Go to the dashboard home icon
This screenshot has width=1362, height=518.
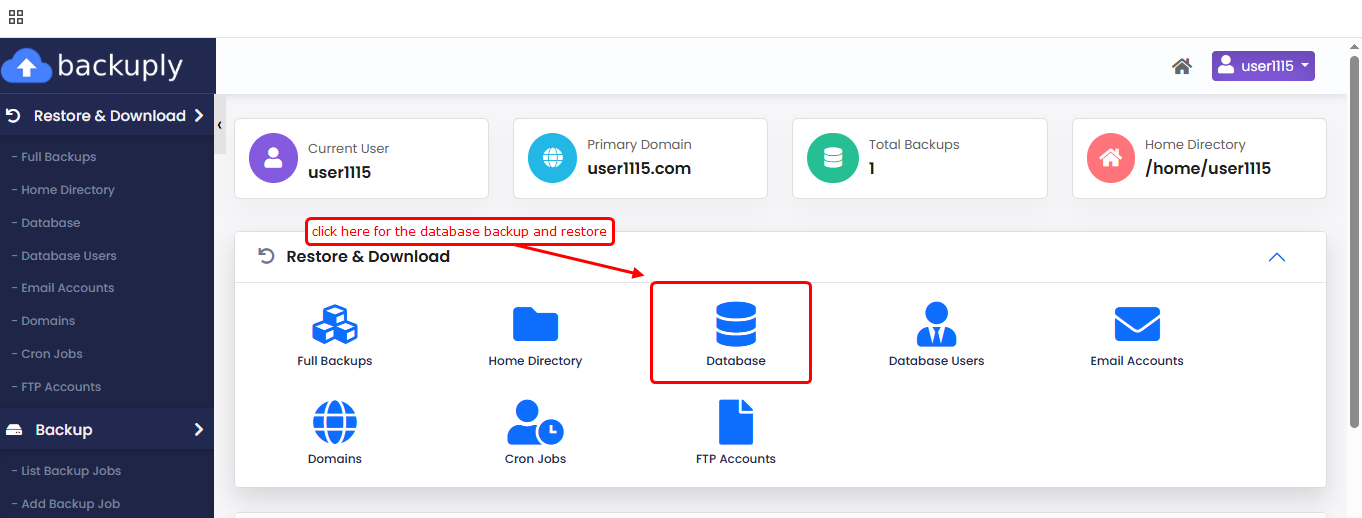tap(1181, 67)
